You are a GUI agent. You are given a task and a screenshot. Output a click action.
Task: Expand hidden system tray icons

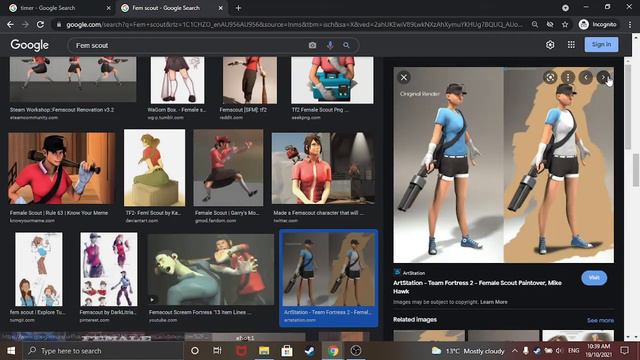(x=515, y=351)
